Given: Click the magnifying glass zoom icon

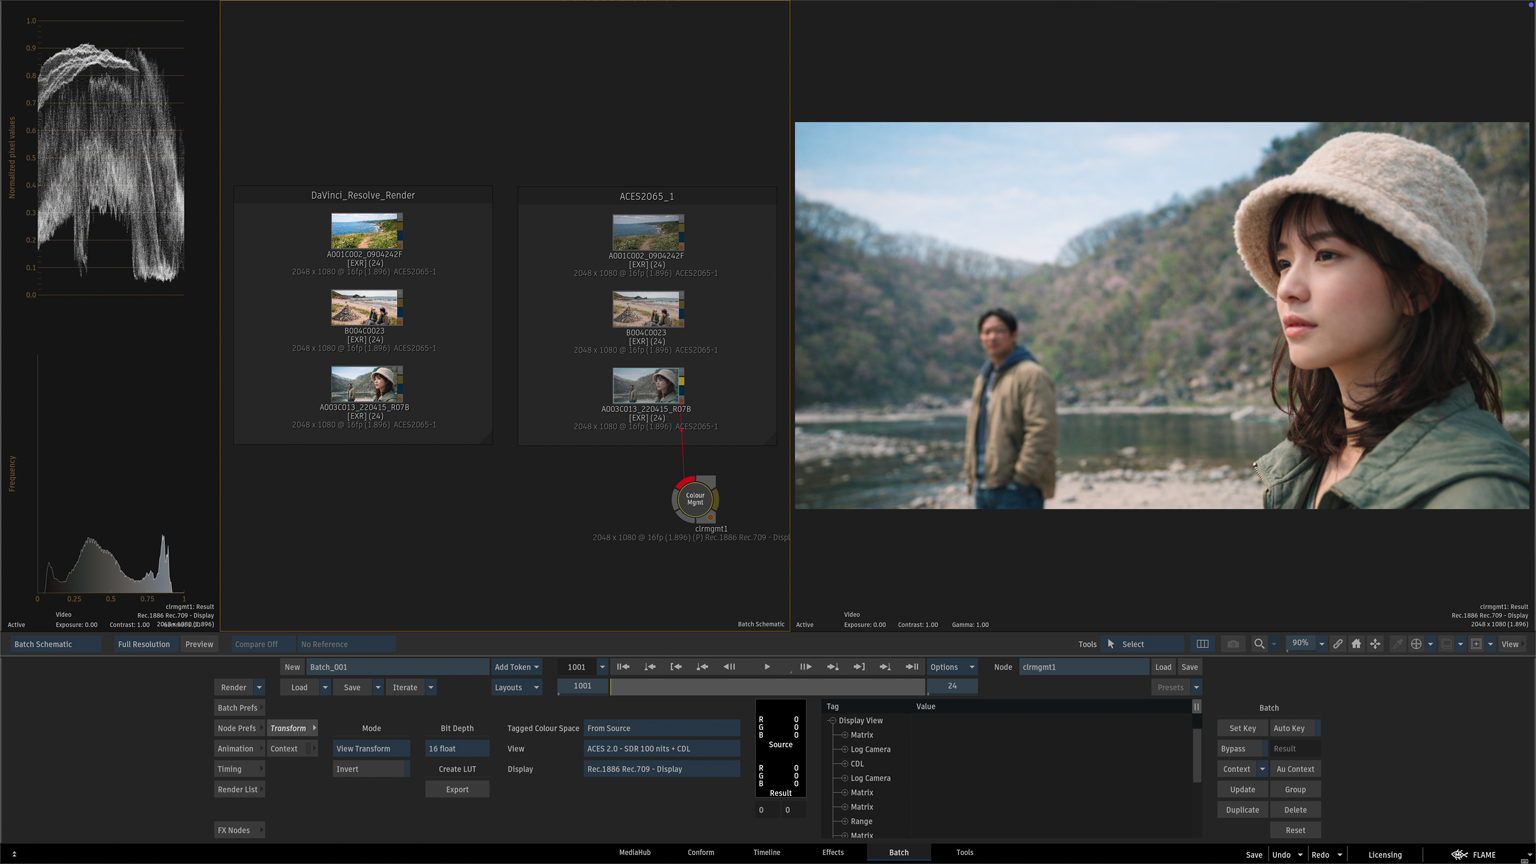Looking at the screenshot, I should tap(1259, 644).
